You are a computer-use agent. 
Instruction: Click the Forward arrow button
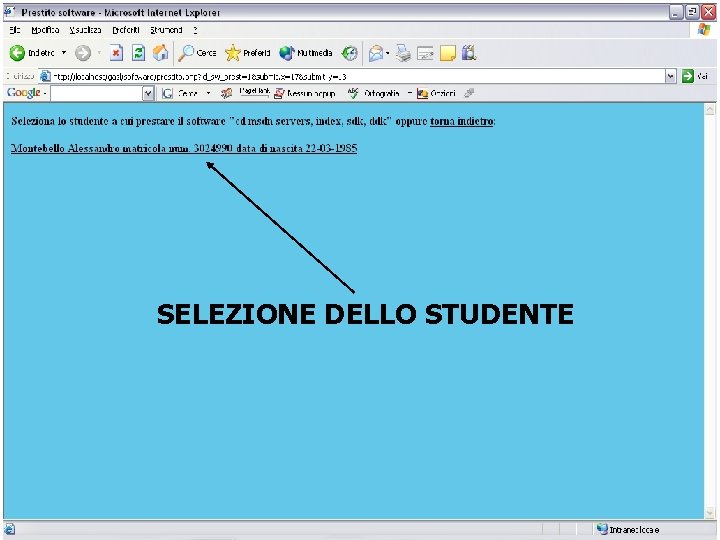tap(83, 53)
